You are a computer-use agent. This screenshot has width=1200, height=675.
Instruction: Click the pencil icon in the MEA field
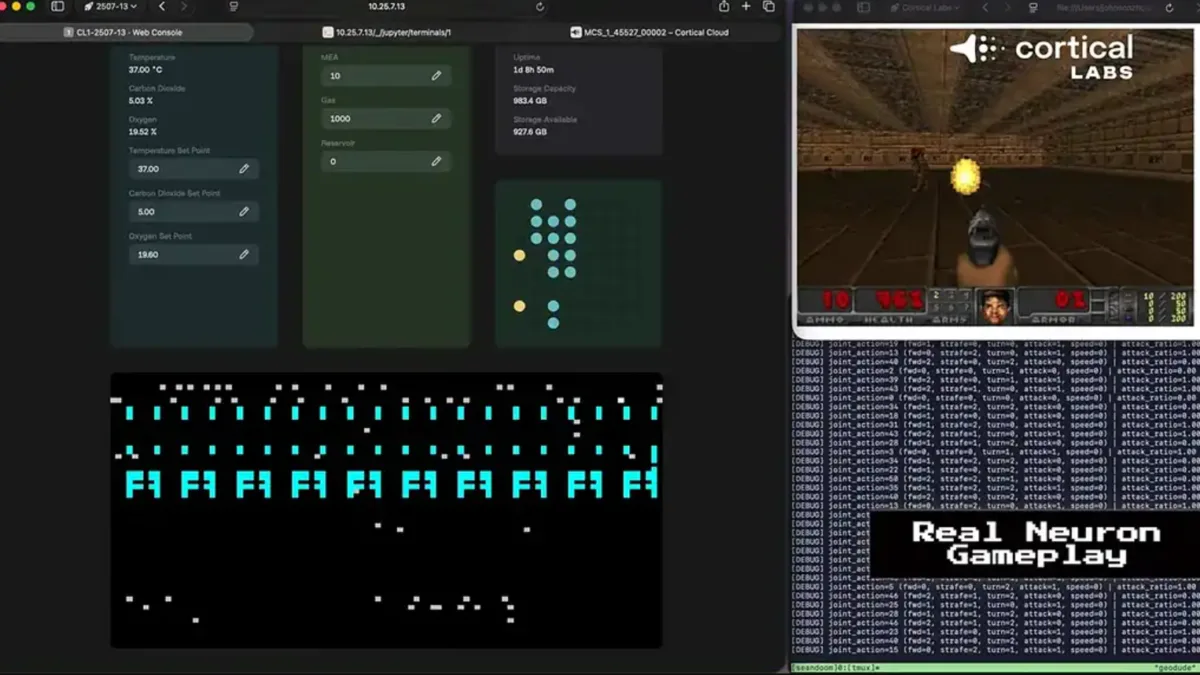pyautogui.click(x=436, y=76)
